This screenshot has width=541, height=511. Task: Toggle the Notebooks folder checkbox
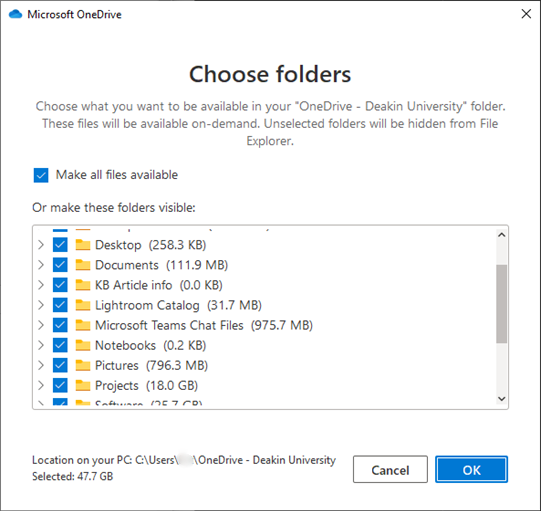point(60,345)
